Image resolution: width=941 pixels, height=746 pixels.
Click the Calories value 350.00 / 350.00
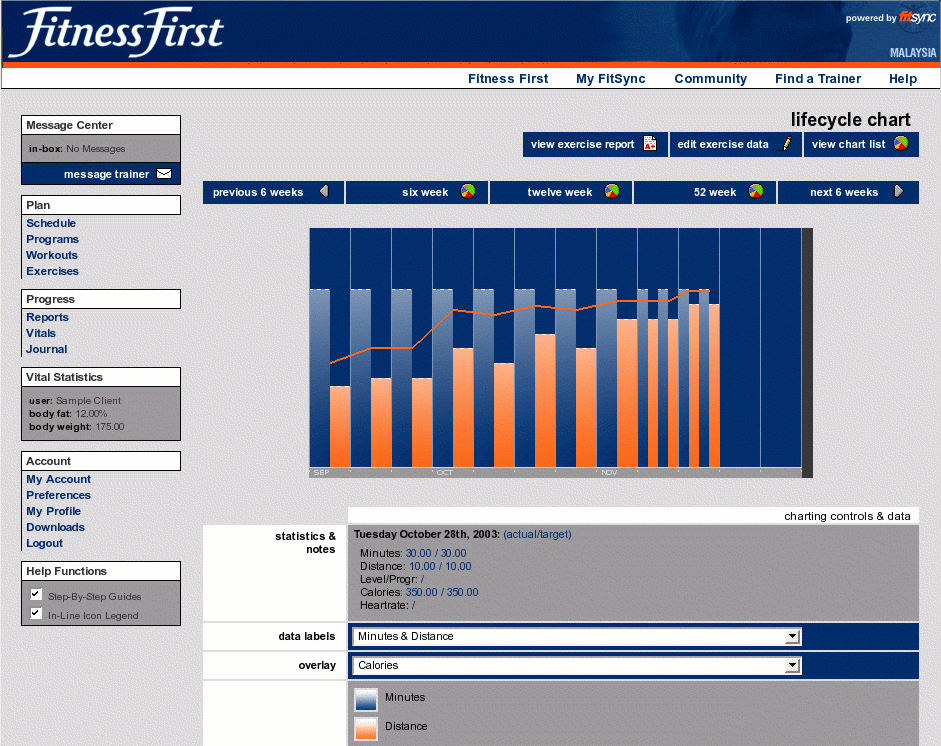[442, 592]
